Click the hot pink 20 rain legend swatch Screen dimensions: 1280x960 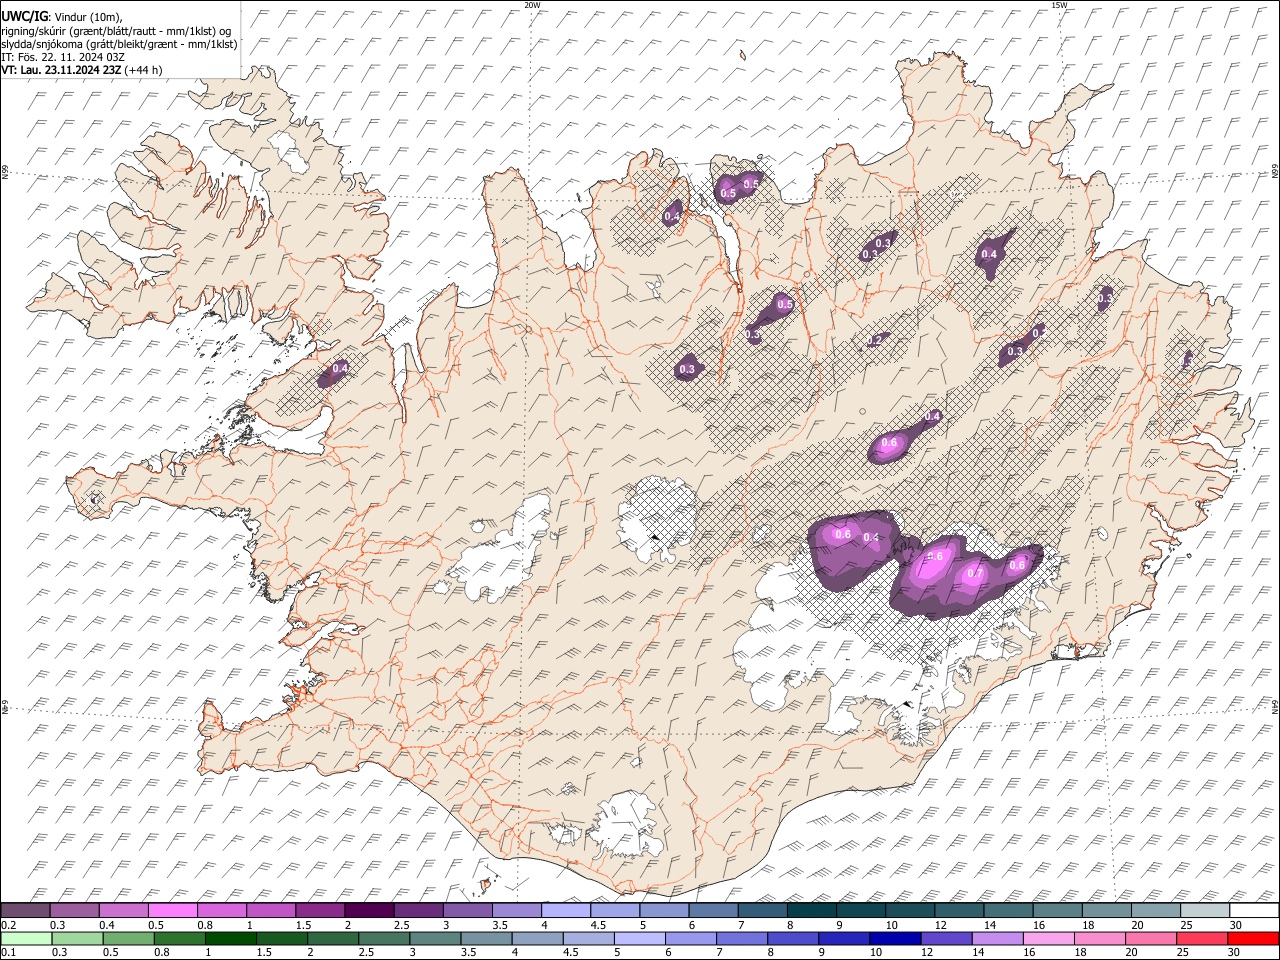[x=1151, y=938]
